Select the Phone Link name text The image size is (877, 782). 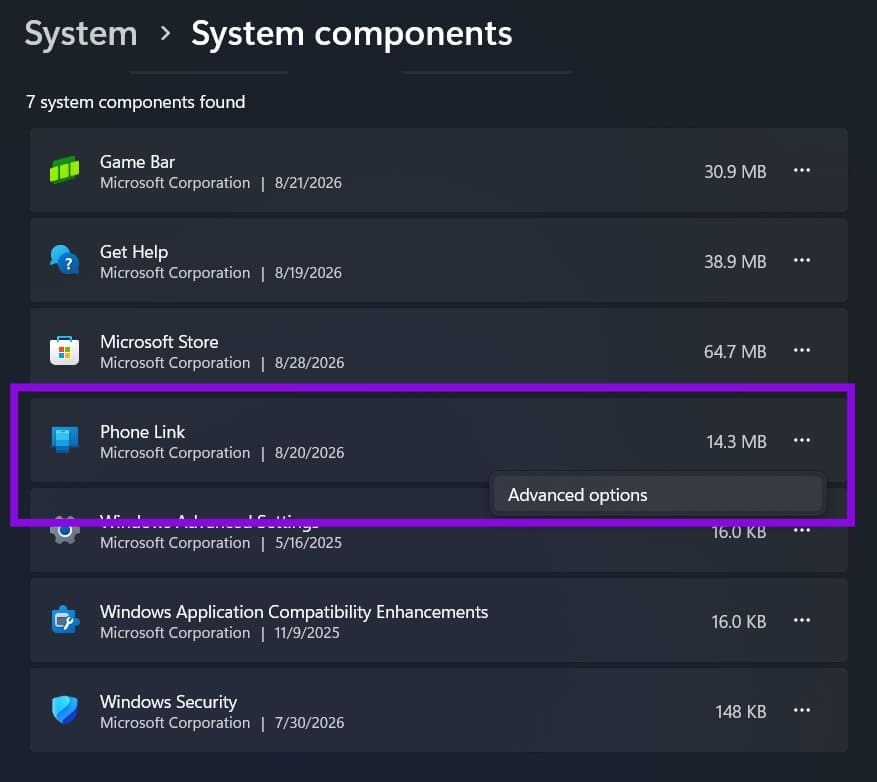[142, 432]
